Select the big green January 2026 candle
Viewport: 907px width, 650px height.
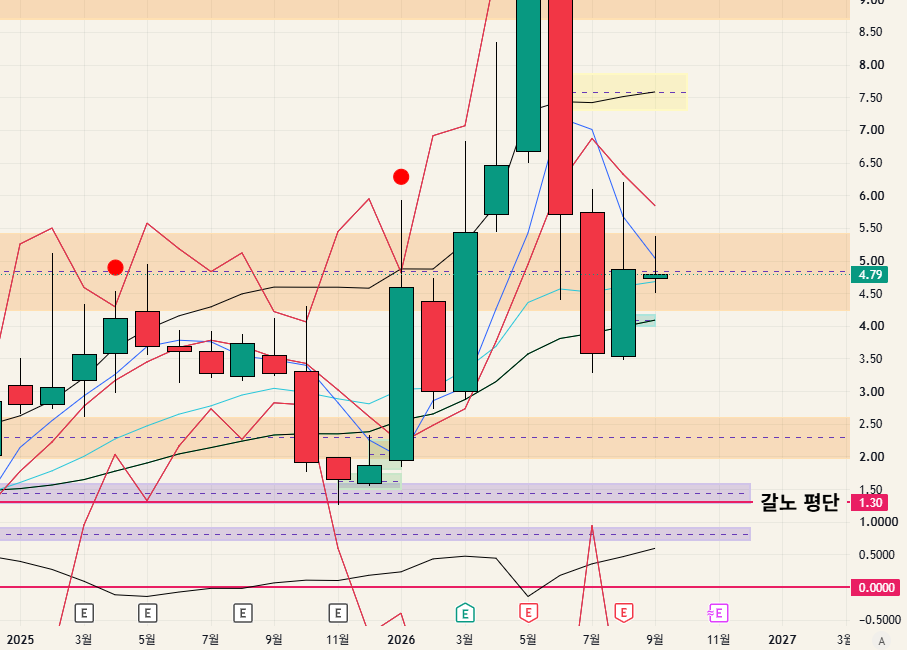click(x=401, y=374)
